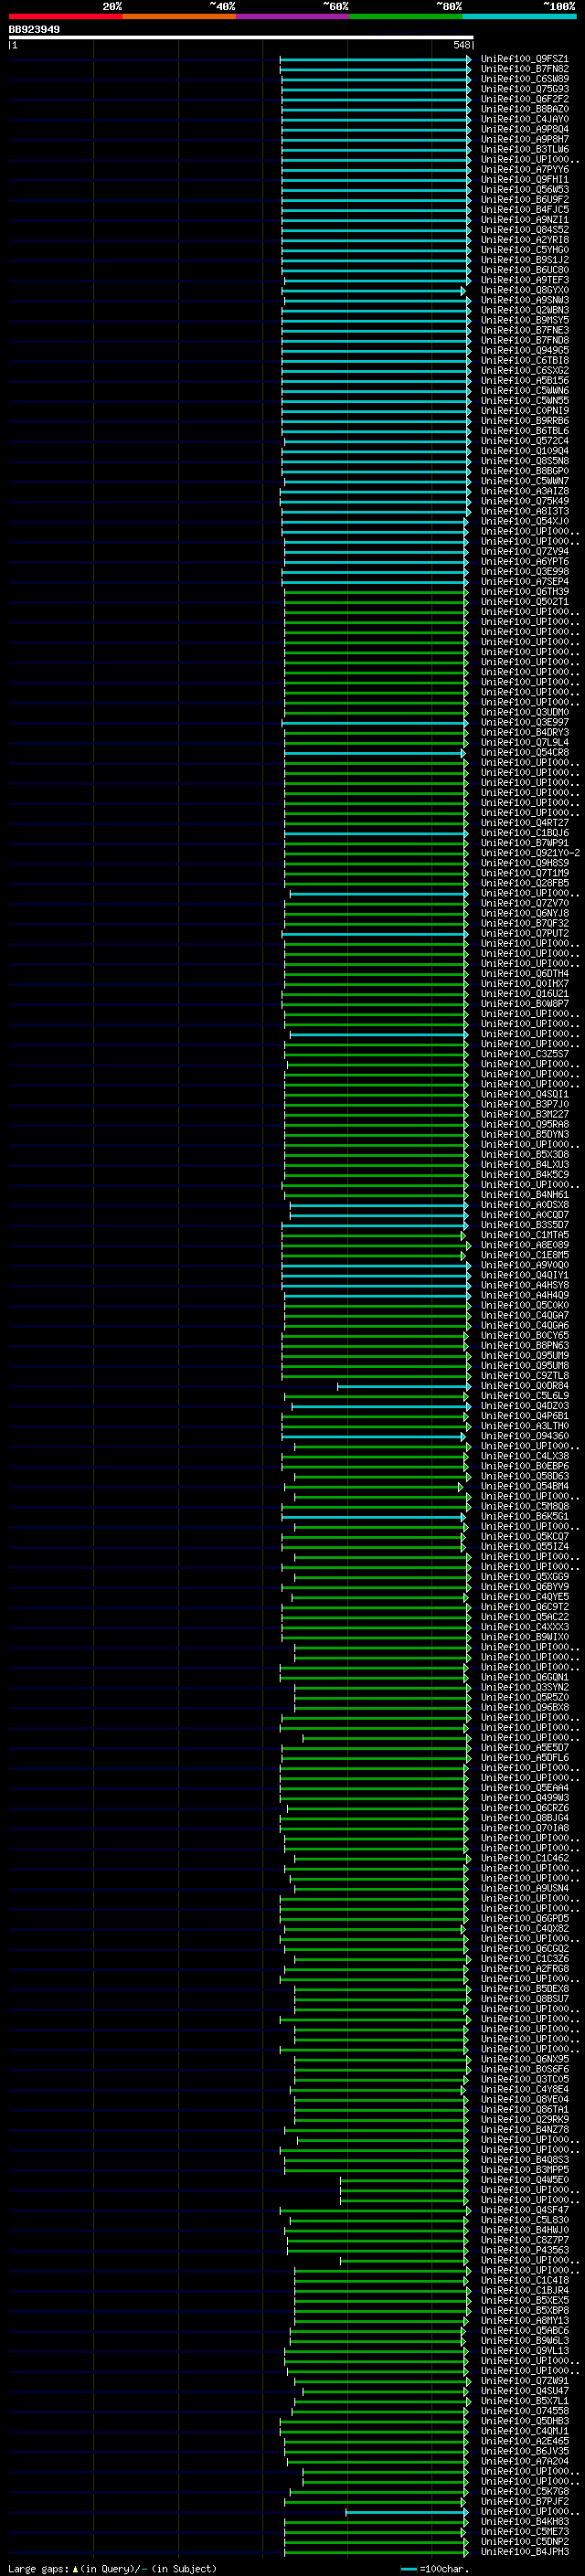
Task: Click hit label UniRef100_C5YHG0
Action: pyautogui.click(x=524, y=249)
